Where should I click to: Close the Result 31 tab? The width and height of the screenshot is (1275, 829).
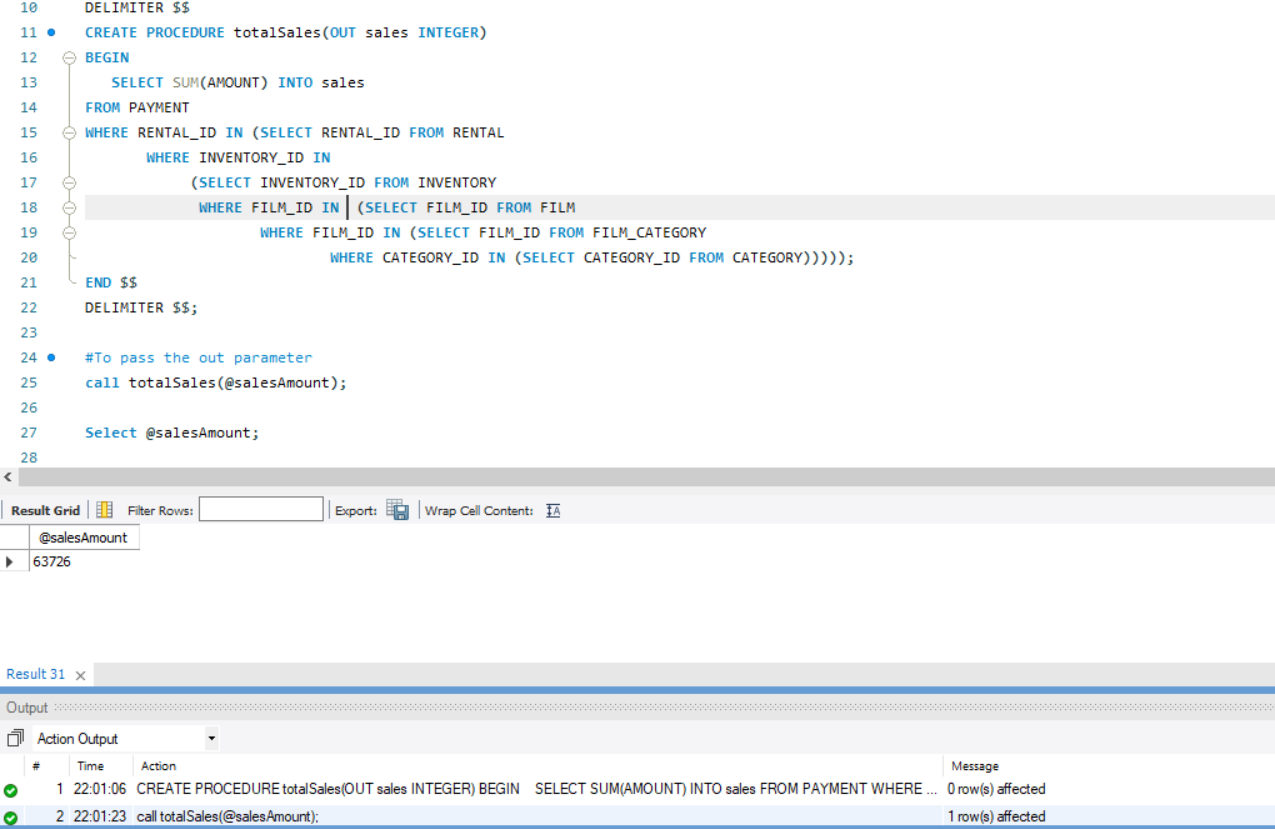click(x=80, y=675)
